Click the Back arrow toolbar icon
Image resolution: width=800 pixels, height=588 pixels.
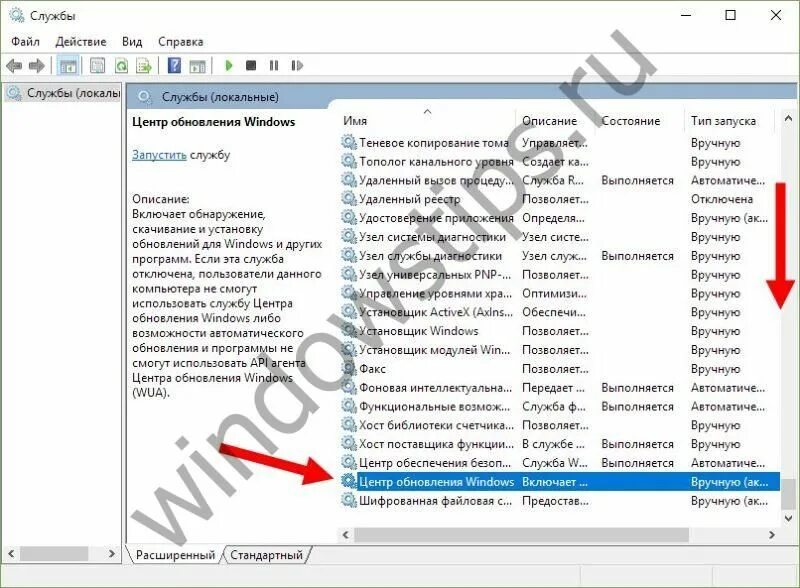click(x=14, y=66)
